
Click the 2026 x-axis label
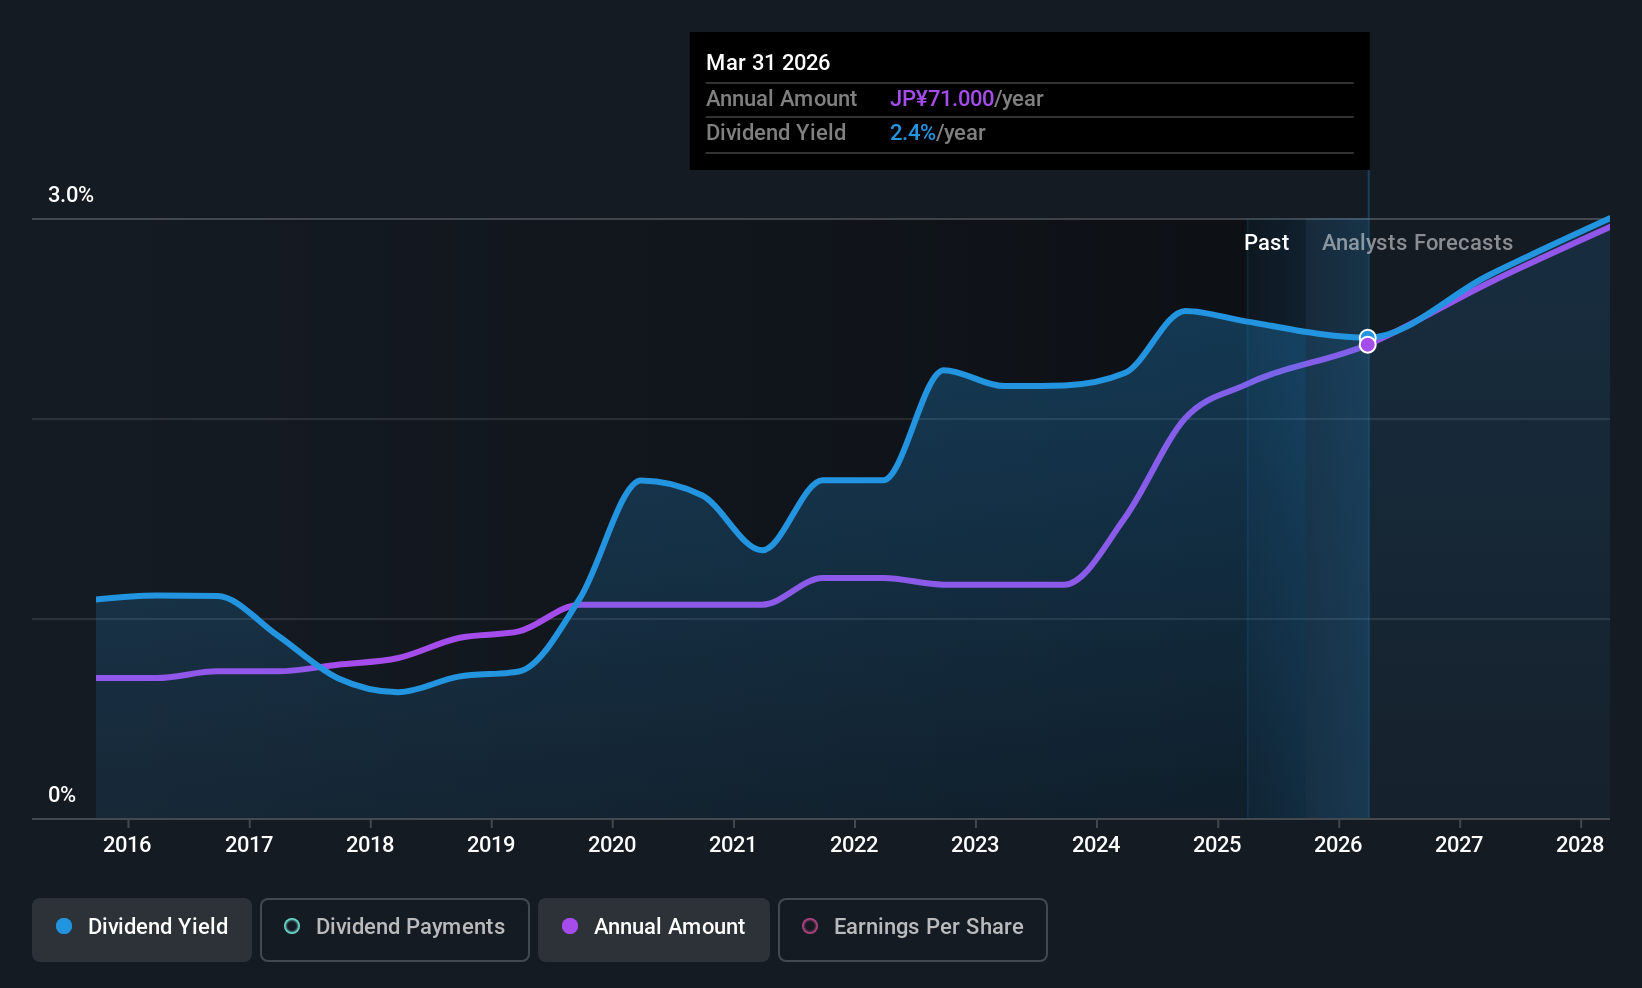(1338, 844)
